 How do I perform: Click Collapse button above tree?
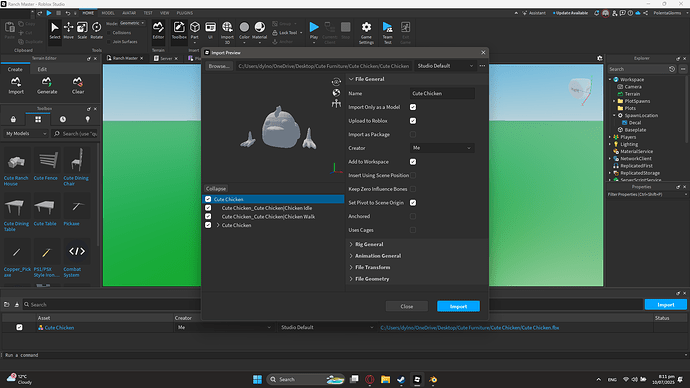point(216,188)
